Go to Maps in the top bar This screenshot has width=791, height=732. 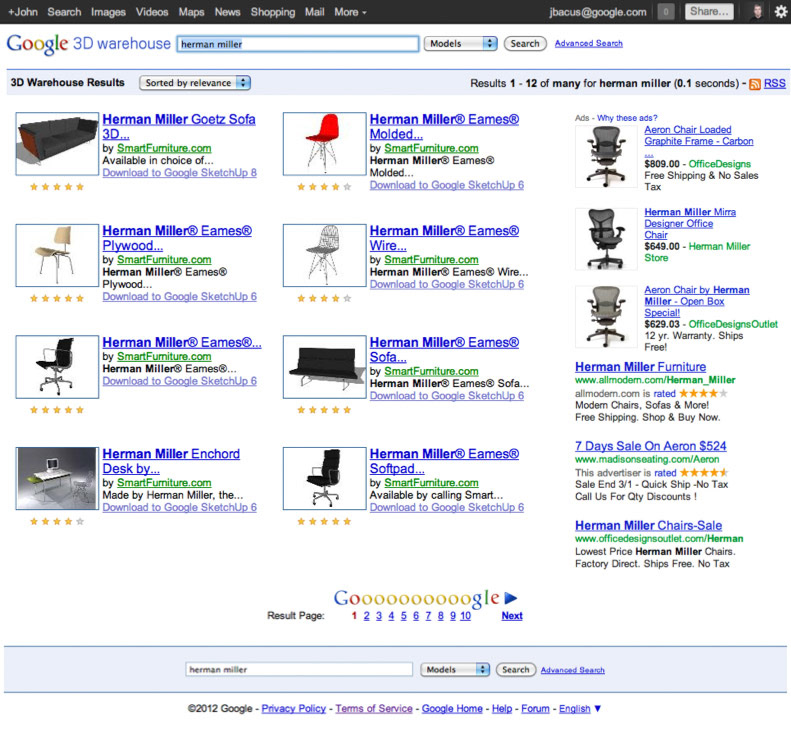coord(191,12)
